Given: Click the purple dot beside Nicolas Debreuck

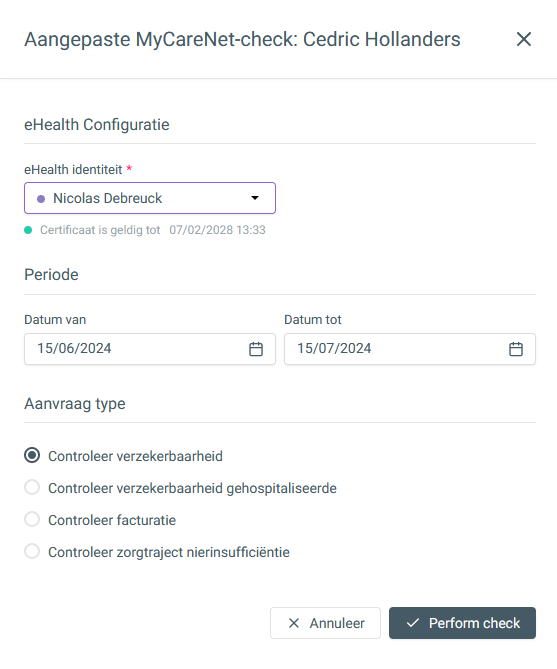Looking at the screenshot, I should tap(41, 198).
